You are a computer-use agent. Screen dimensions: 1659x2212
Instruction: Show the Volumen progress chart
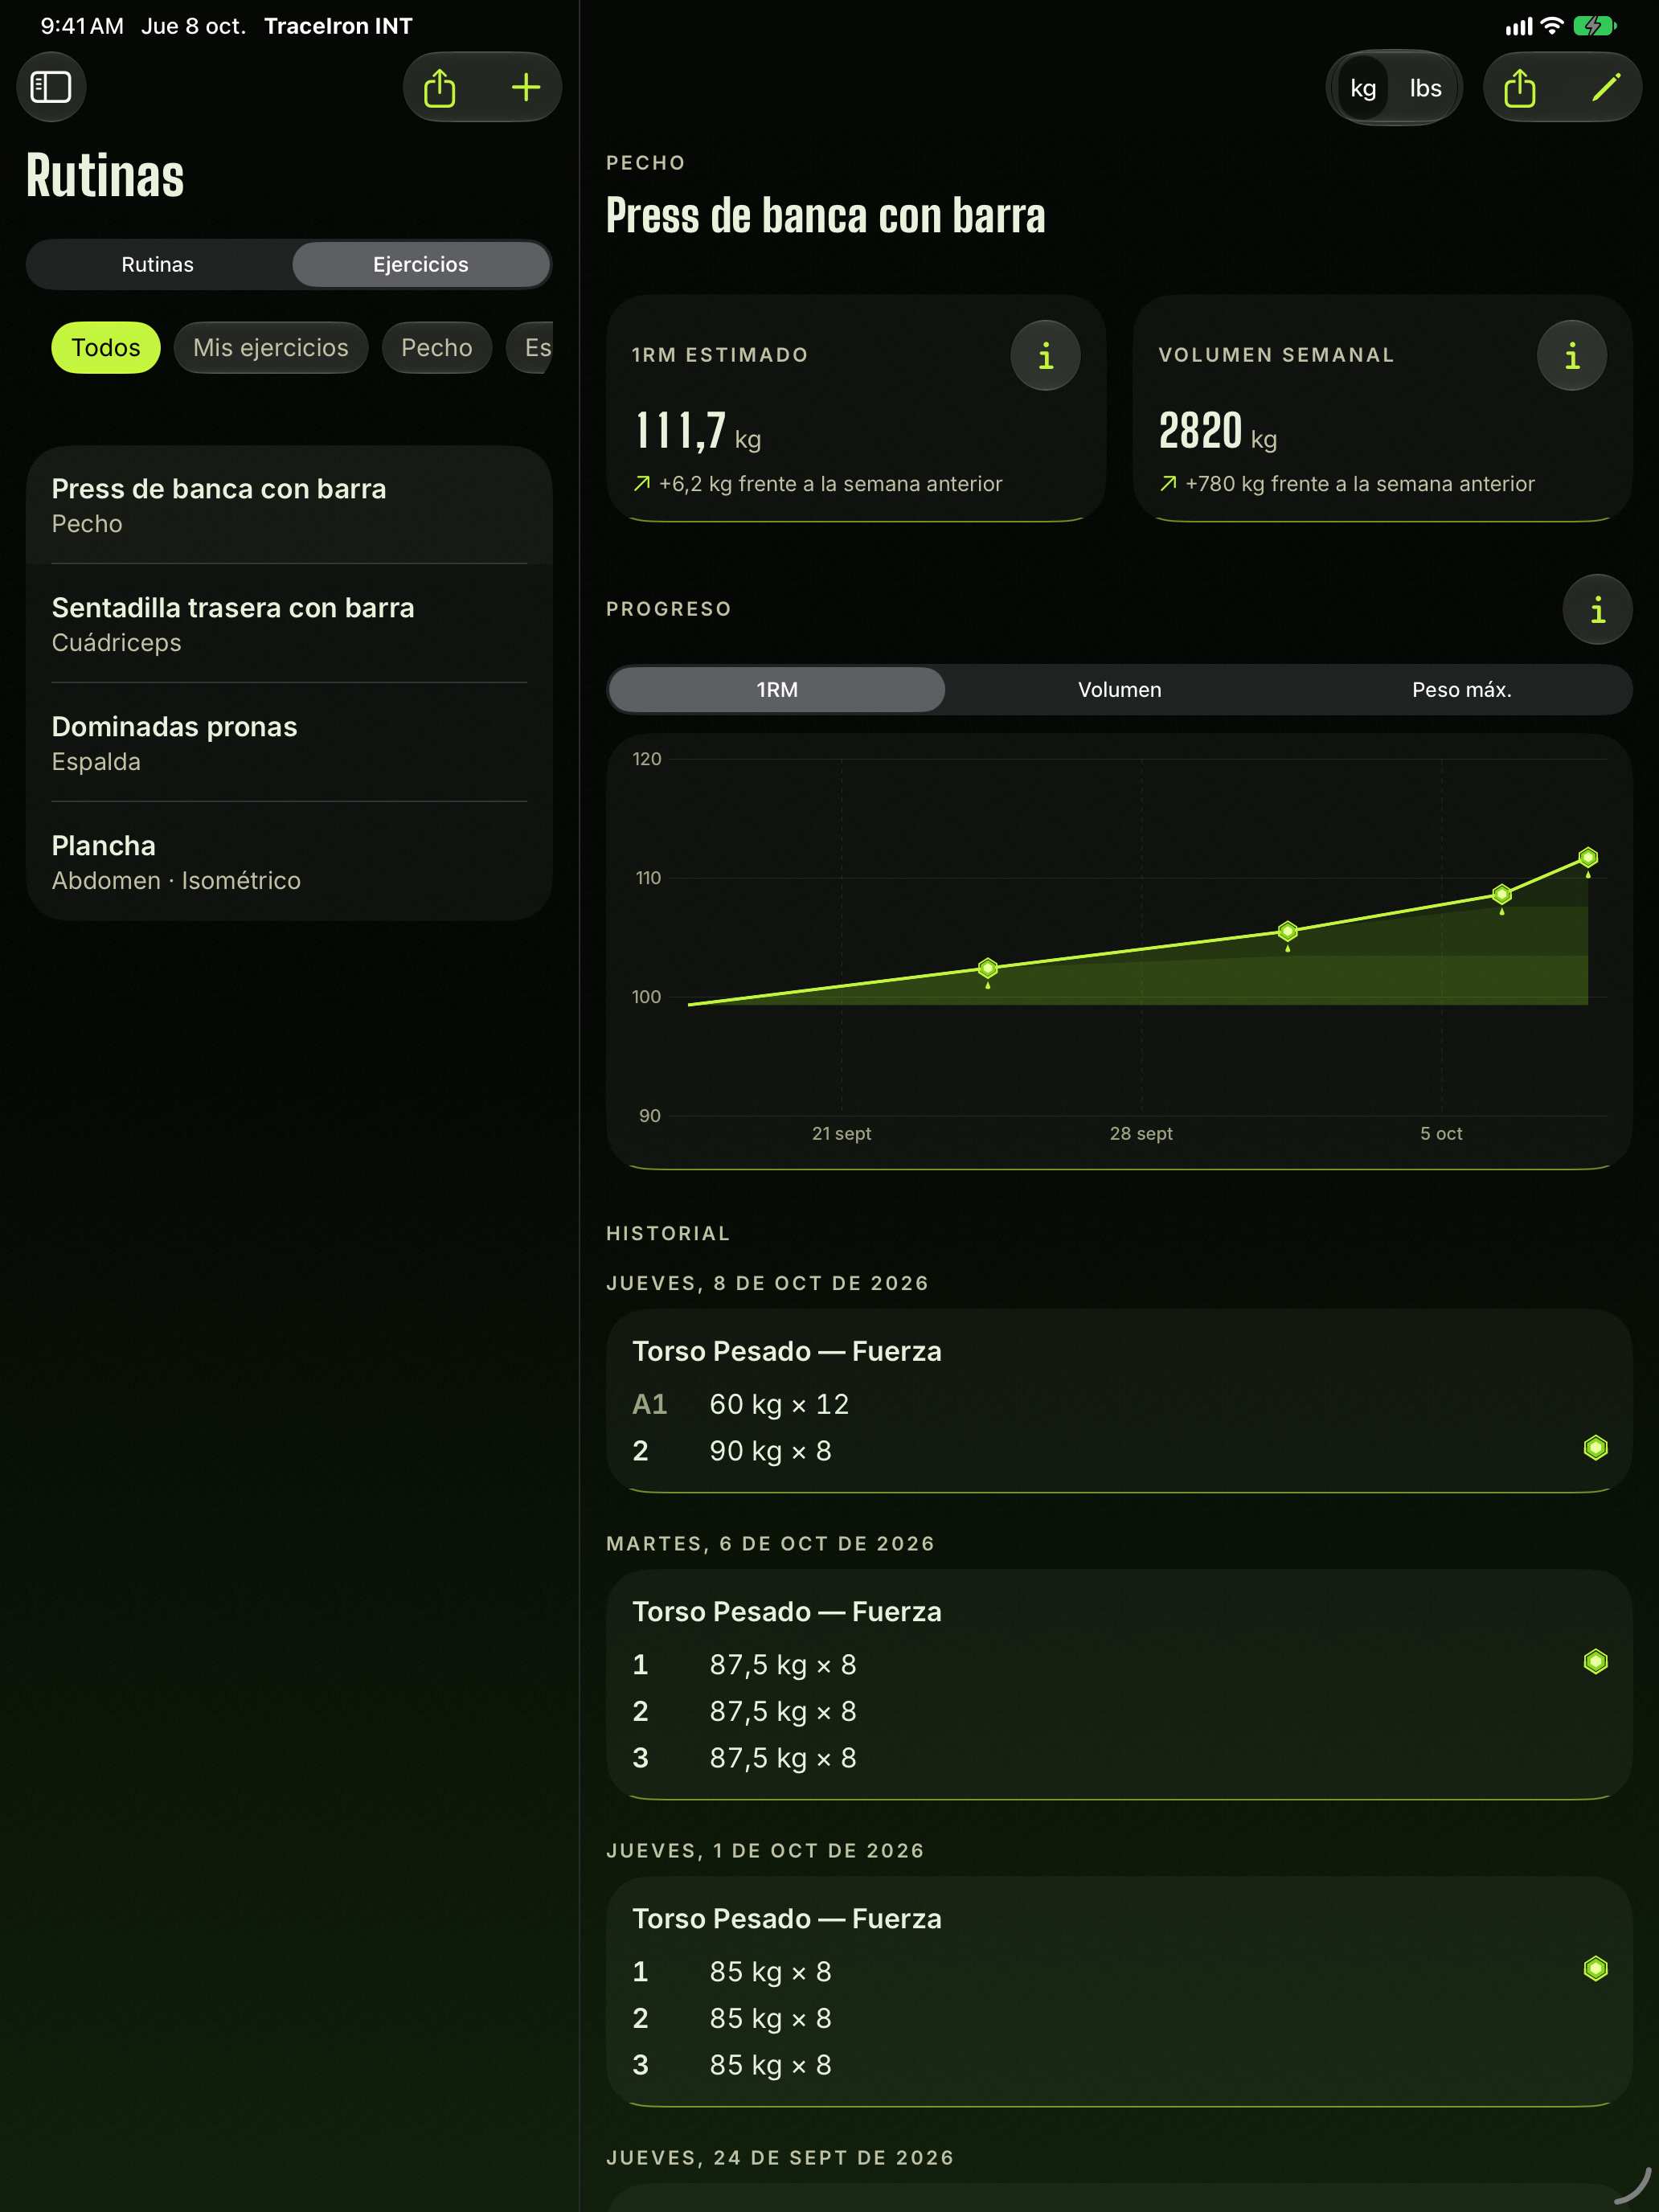coord(1119,690)
